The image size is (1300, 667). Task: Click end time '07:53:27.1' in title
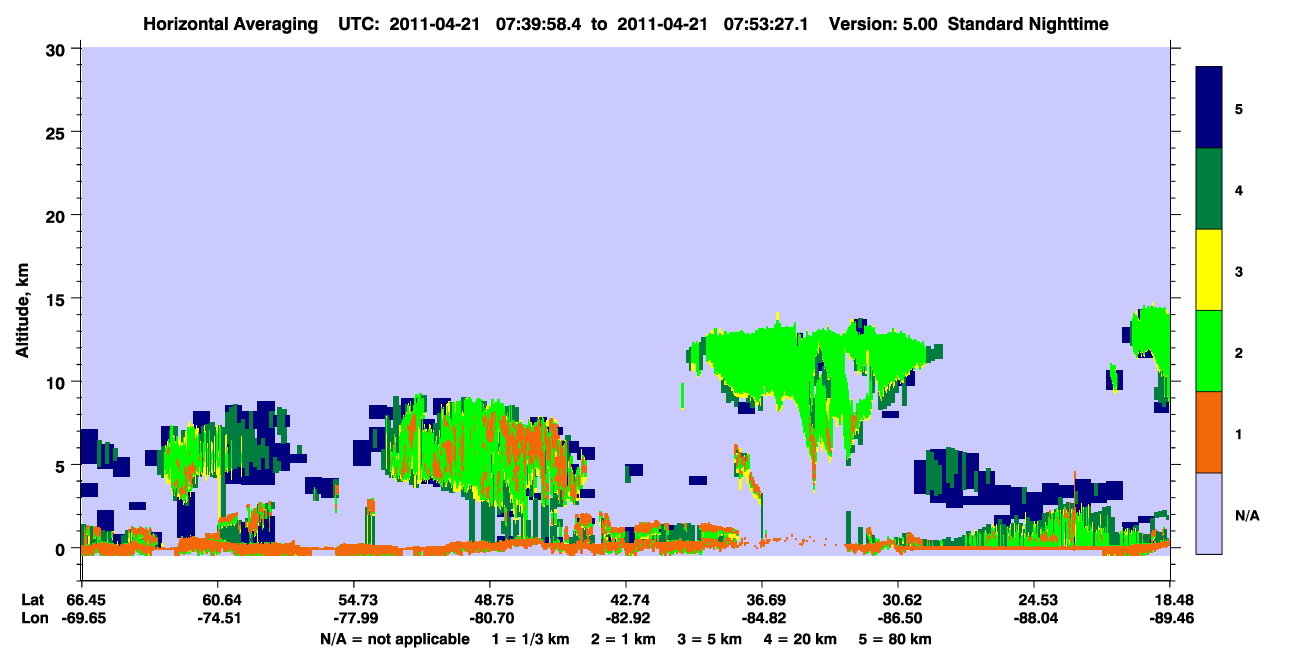pyautogui.click(x=768, y=23)
